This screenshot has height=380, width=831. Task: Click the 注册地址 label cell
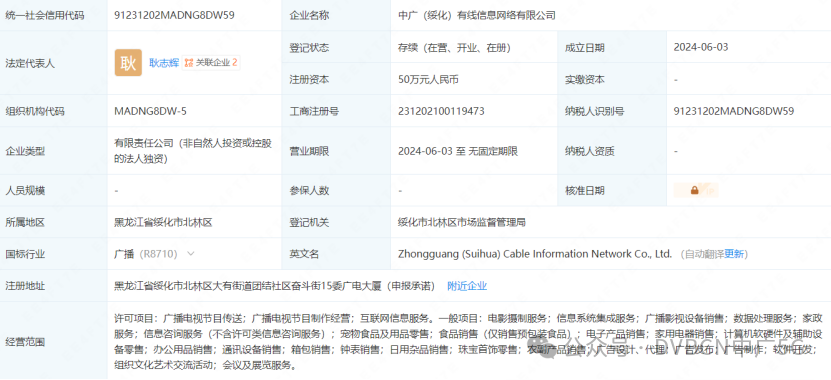pyautogui.click(x=54, y=286)
